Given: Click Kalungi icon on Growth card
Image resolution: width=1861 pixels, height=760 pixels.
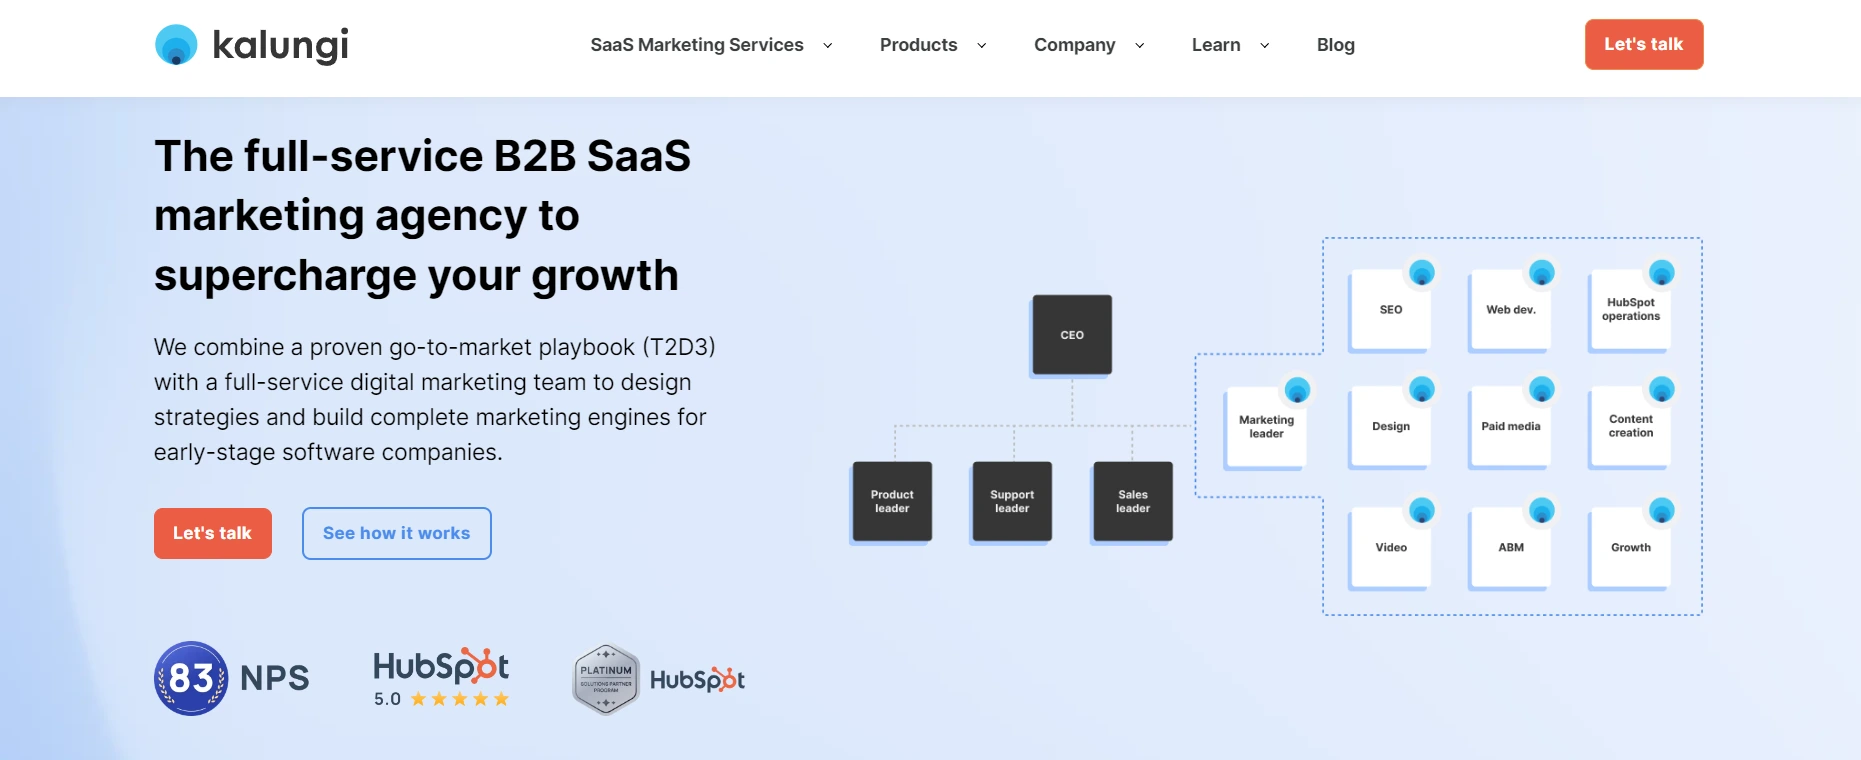Looking at the screenshot, I should coord(1662,510).
